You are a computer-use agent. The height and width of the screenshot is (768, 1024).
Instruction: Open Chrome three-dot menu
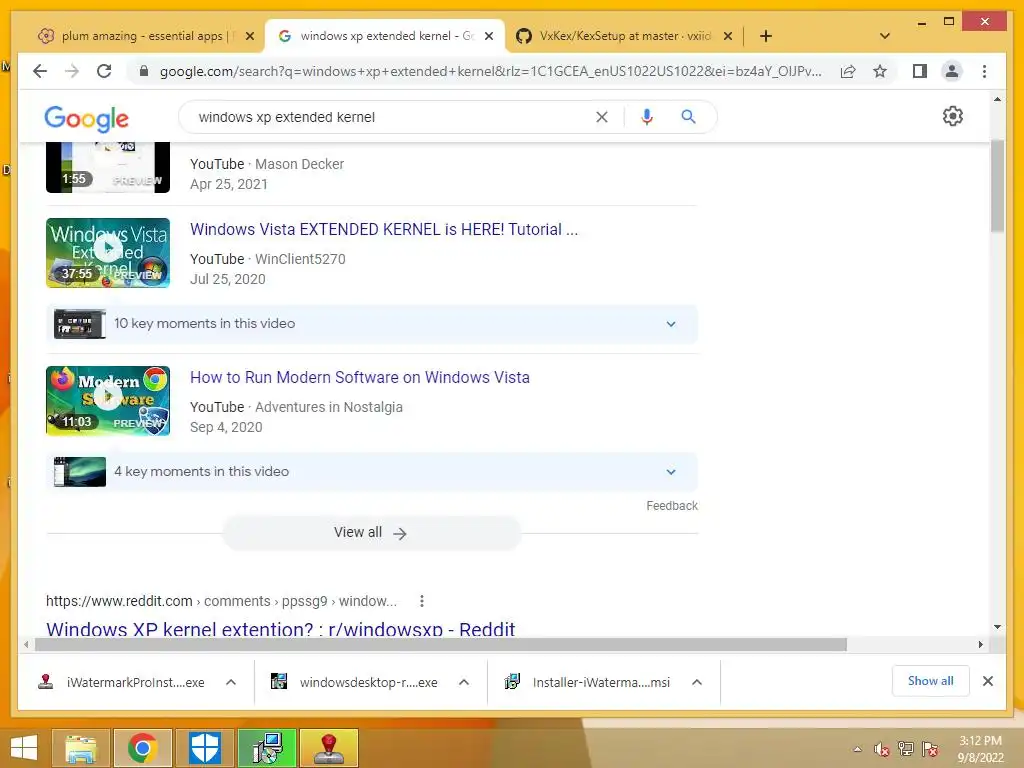coord(984,71)
